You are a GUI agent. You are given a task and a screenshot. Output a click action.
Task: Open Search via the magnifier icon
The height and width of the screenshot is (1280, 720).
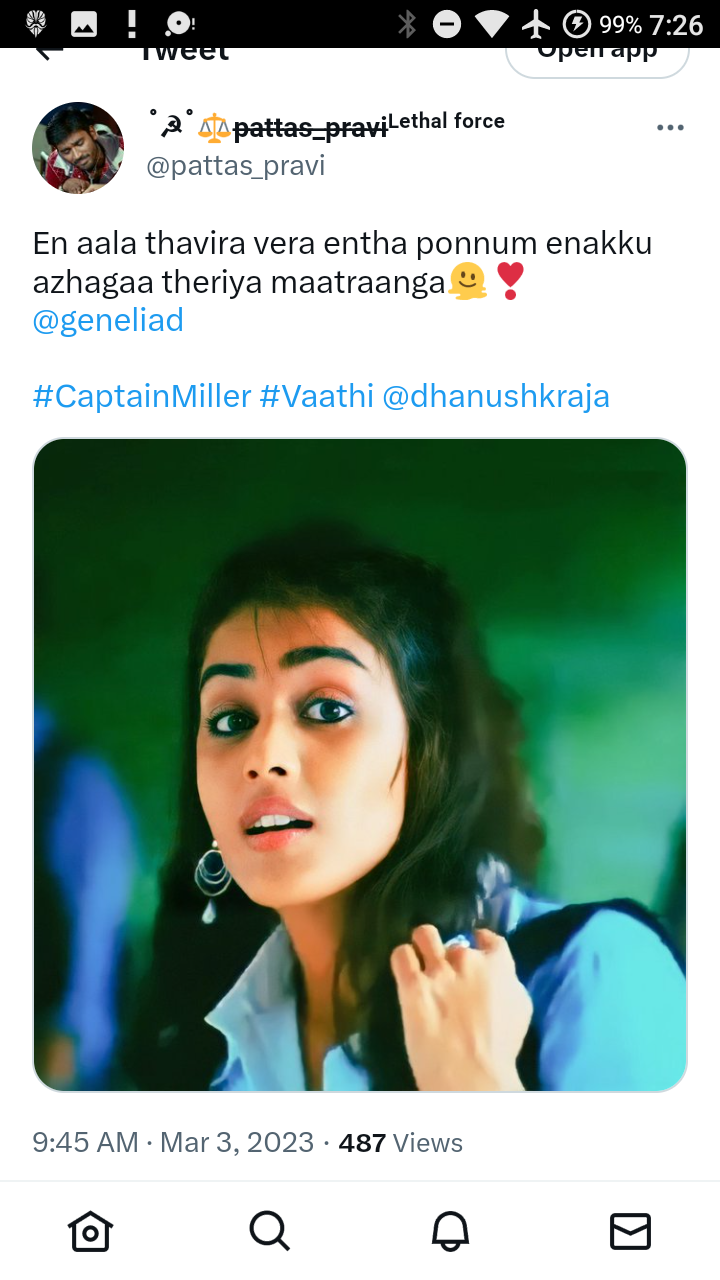pyautogui.click(x=269, y=1230)
